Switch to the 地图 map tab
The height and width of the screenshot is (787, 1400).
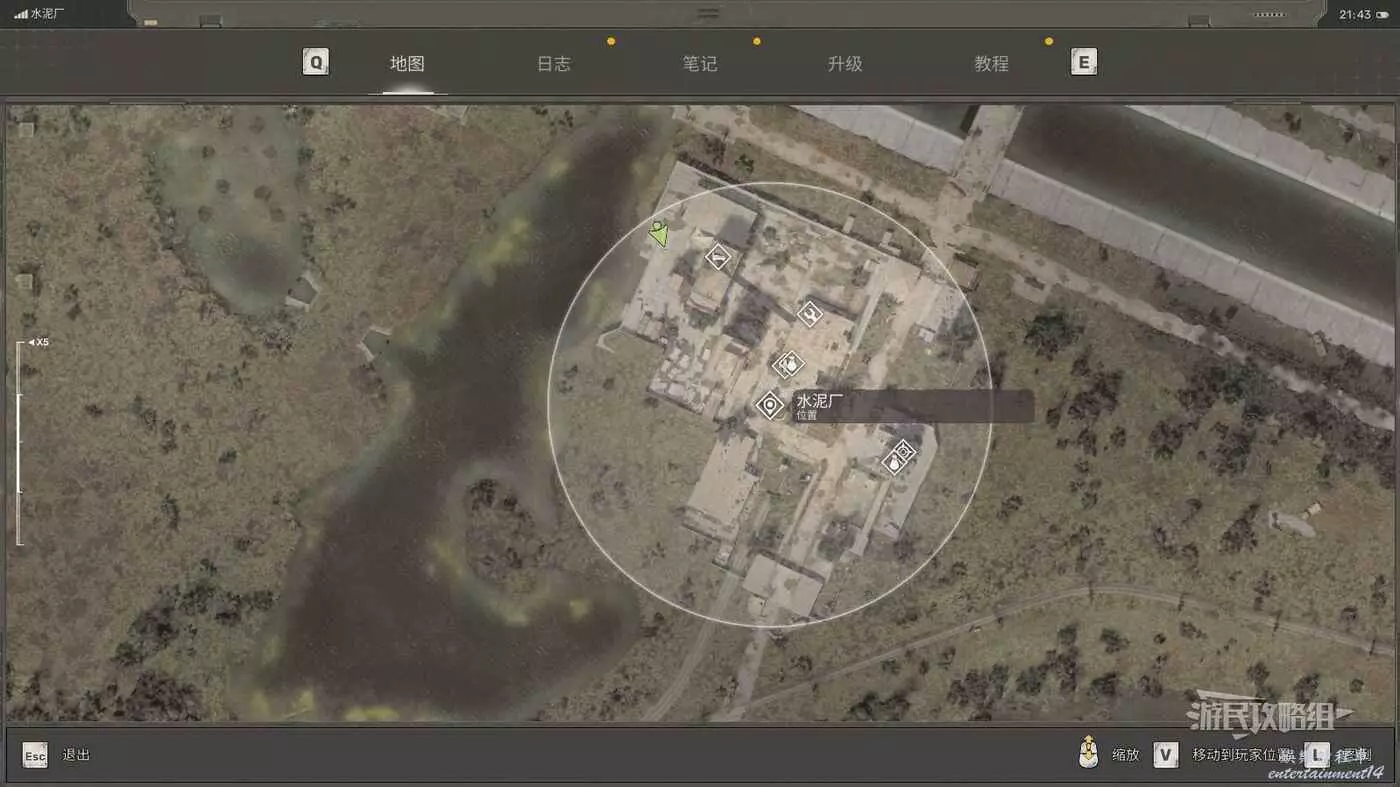tap(407, 64)
